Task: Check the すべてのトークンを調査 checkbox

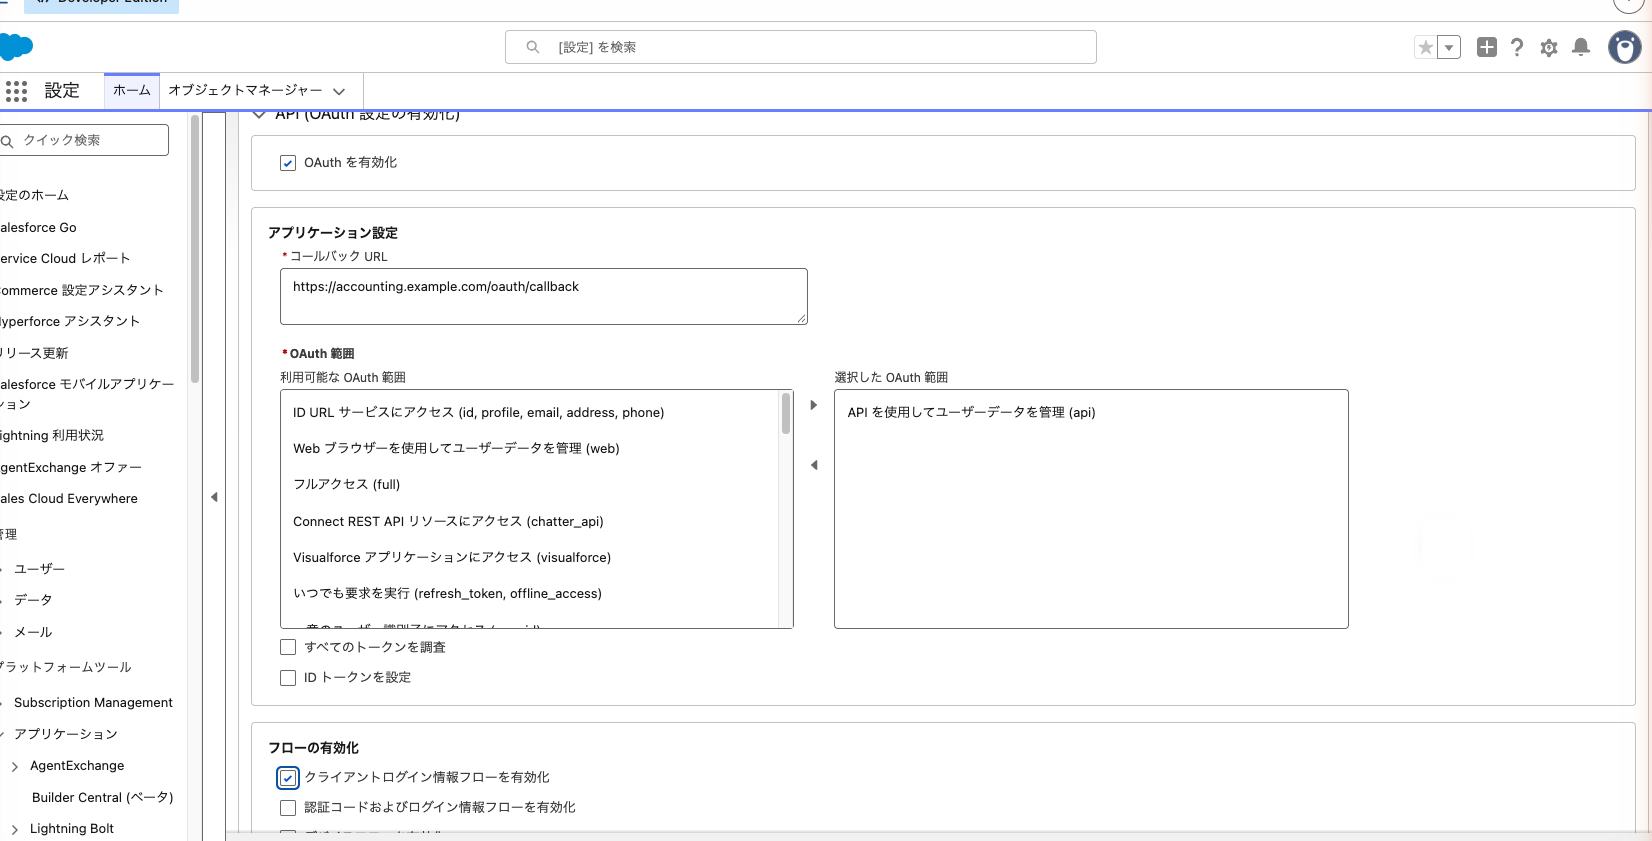Action: (288, 647)
